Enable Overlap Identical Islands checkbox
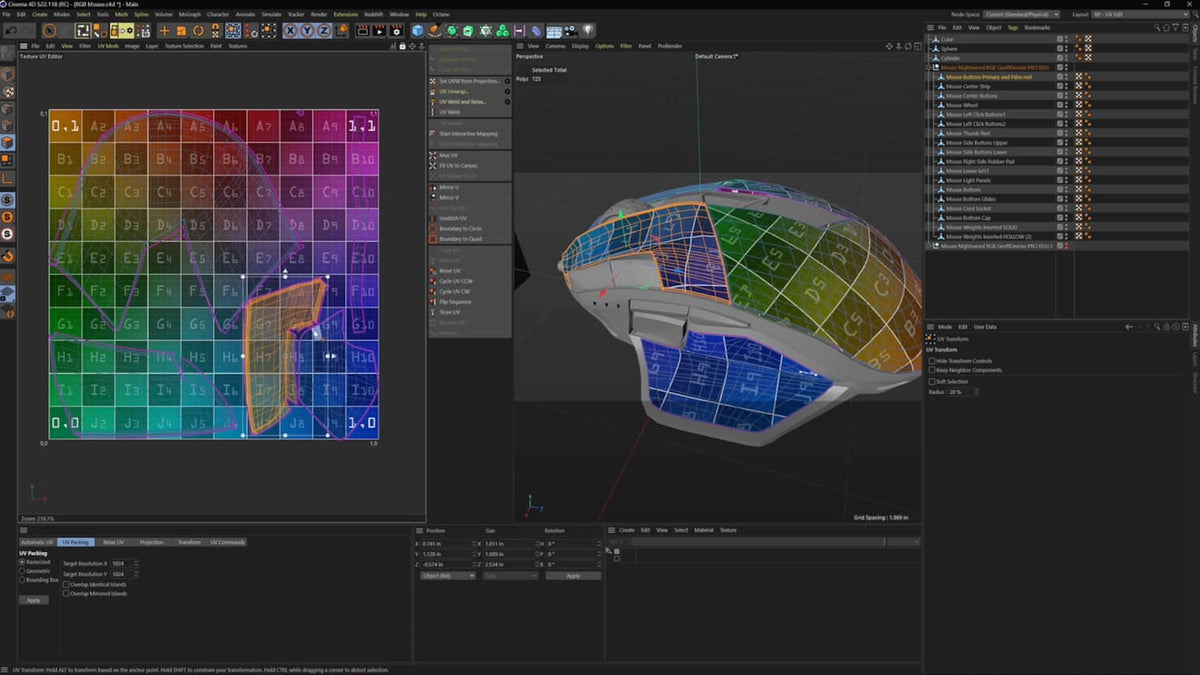 click(66, 584)
